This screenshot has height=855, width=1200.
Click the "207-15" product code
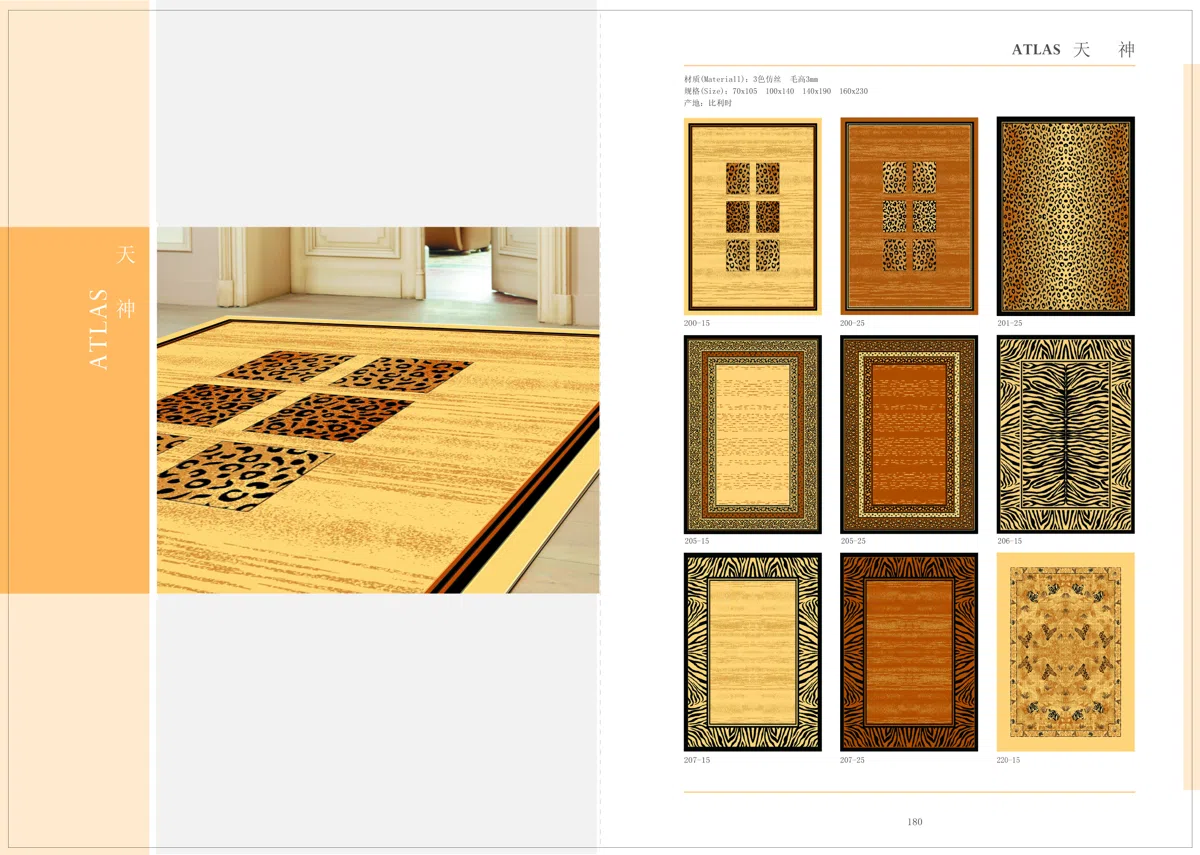pos(697,761)
